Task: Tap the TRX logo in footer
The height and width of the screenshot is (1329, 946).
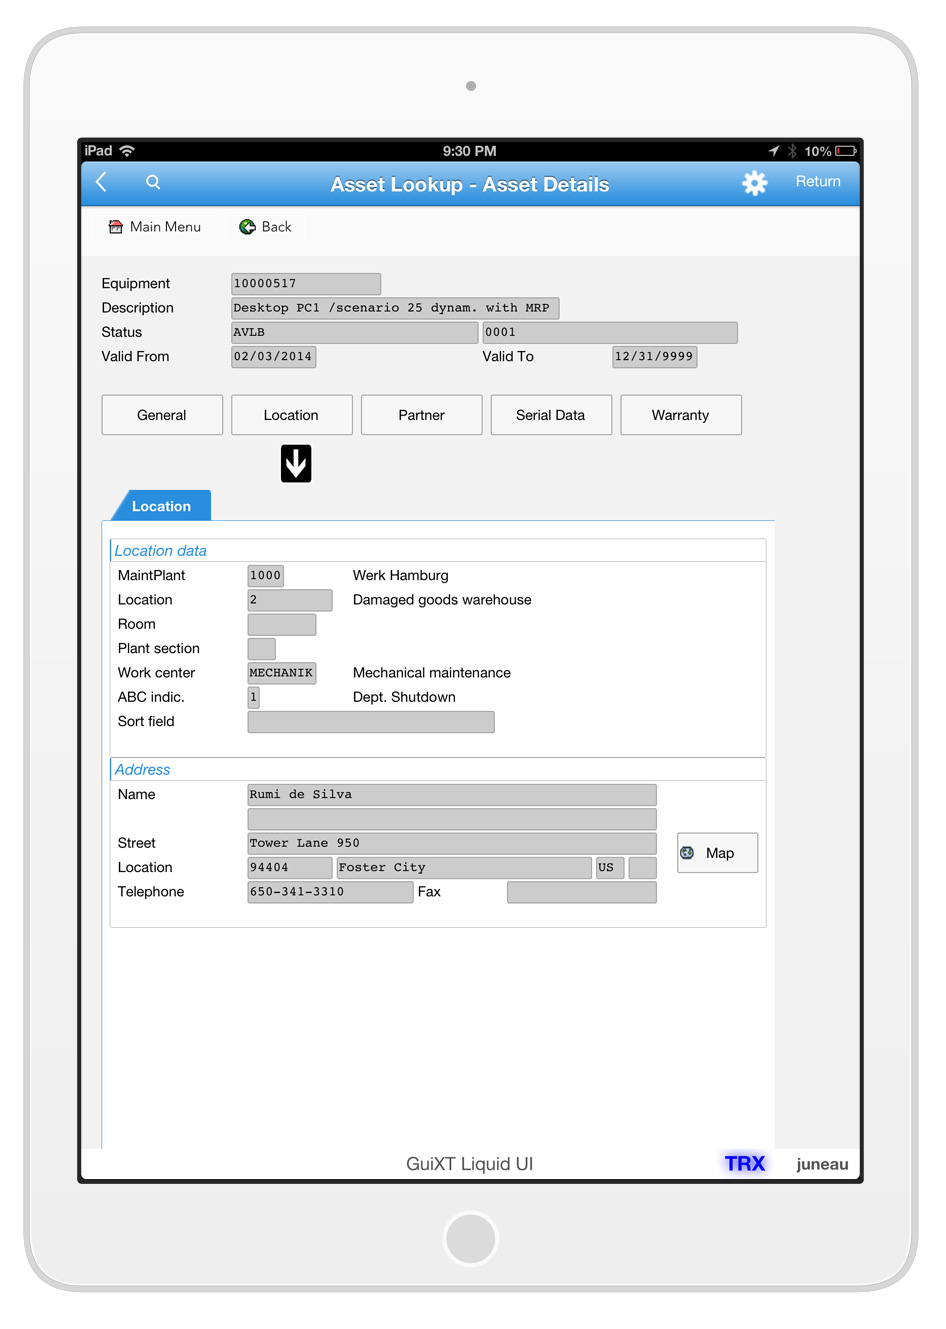Action: [744, 1163]
